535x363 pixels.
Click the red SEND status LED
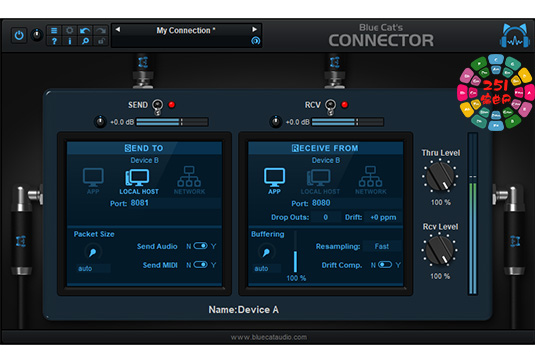(x=172, y=105)
